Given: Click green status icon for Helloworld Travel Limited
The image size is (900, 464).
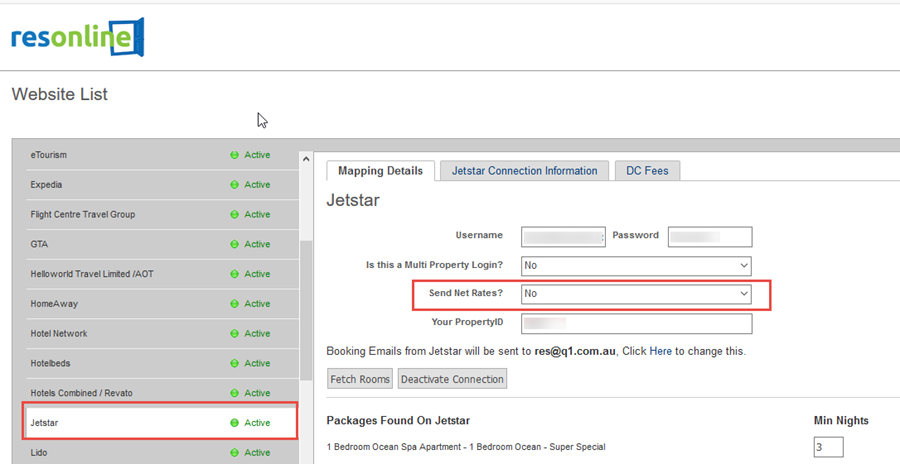Looking at the screenshot, I should click(234, 274).
